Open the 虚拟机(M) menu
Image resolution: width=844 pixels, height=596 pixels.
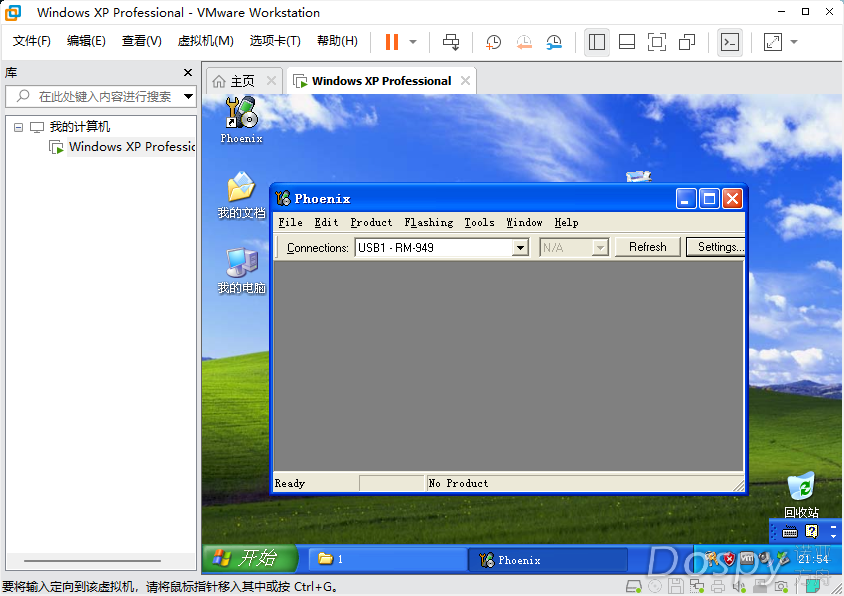pos(206,41)
